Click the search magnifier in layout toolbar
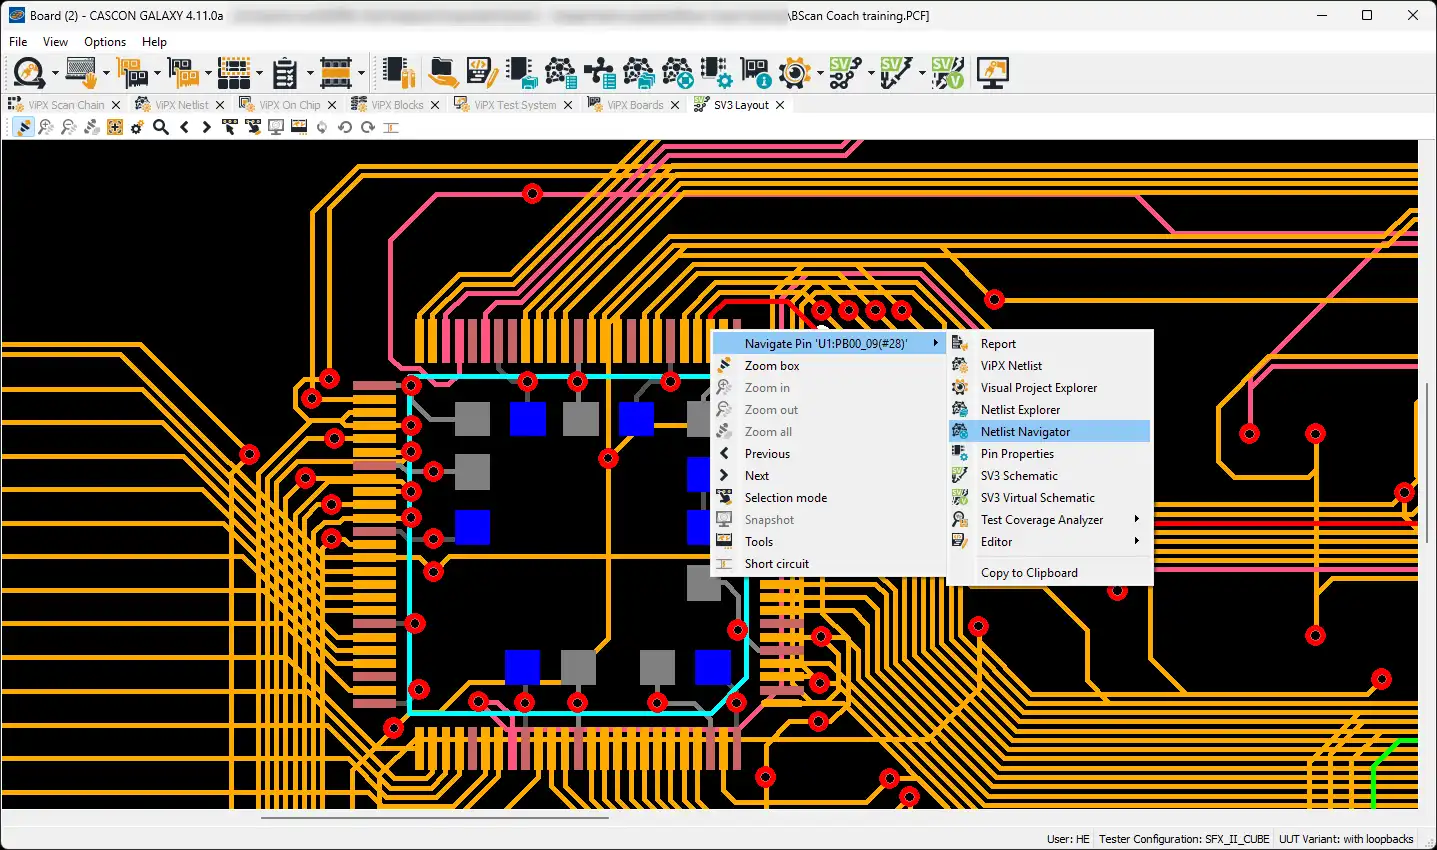Screen dimensions: 1437x850 (x=160, y=127)
